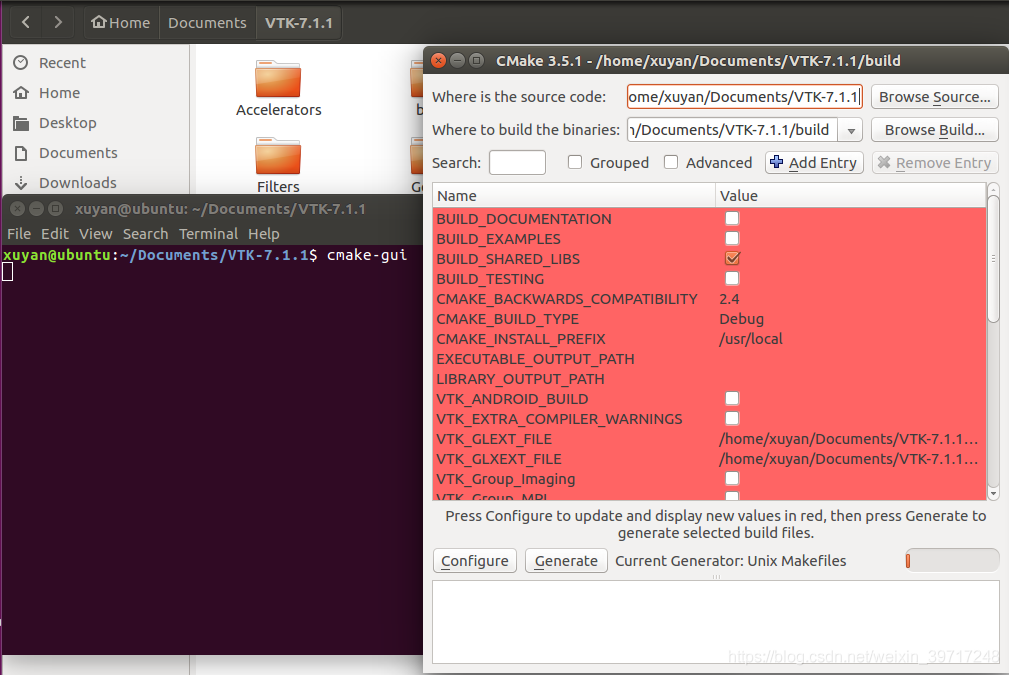The image size is (1009, 675).
Task: Sort entries by Name column header
Action: 573,196
